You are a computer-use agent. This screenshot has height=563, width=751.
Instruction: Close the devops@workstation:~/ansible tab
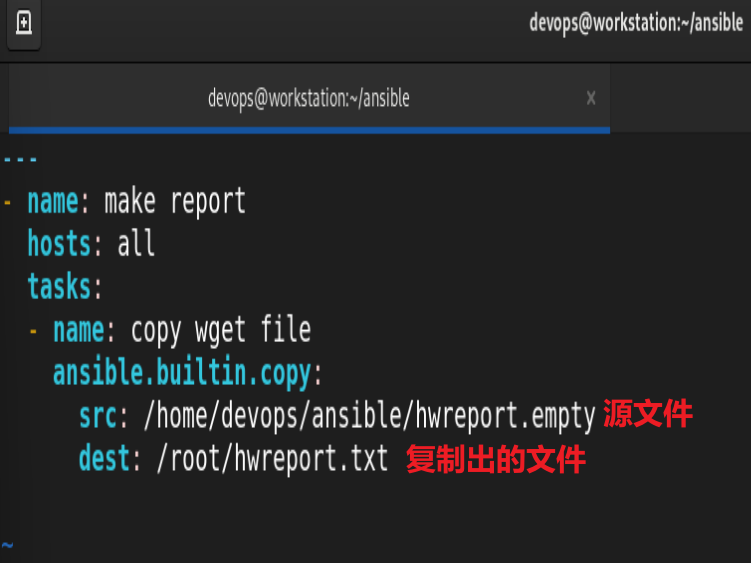tap(591, 98)
